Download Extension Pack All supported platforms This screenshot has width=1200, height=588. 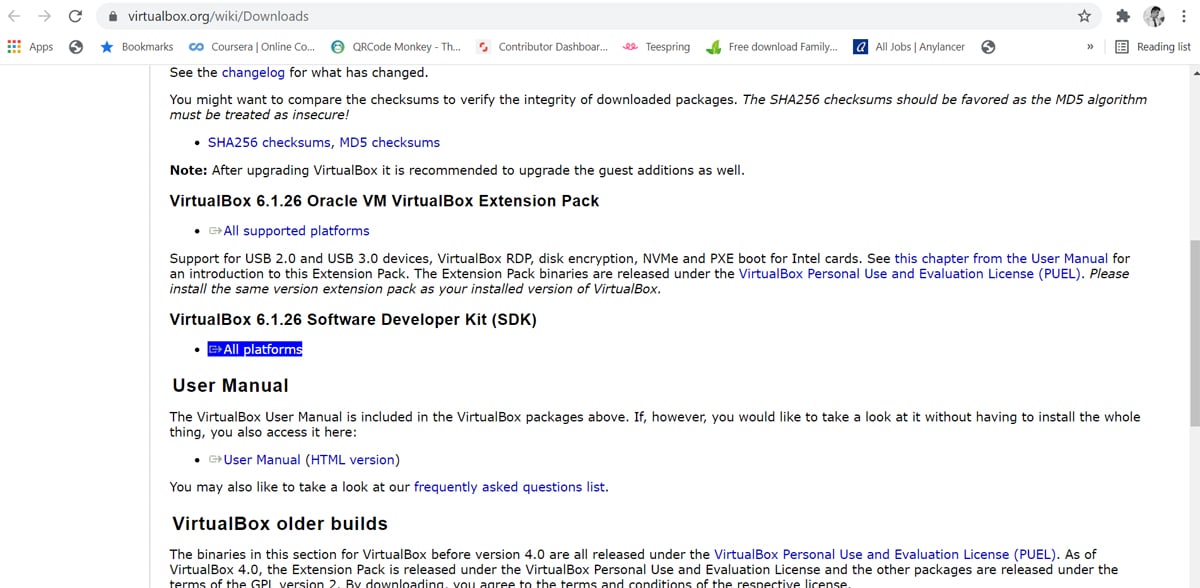pos(289,231)
